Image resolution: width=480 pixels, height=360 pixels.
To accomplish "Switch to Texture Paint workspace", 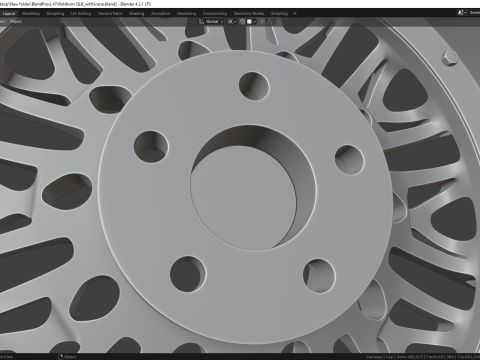I will (110, 14).
